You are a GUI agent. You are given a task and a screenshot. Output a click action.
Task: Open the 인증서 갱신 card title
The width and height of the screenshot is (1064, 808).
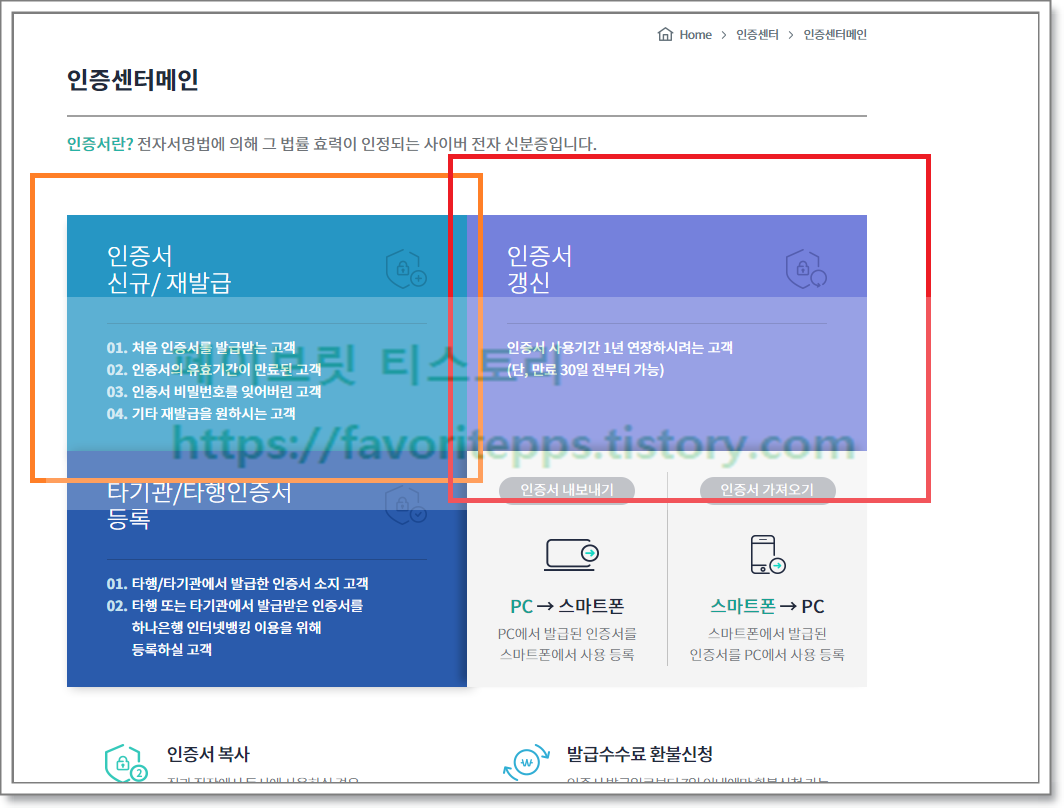coord(539,269)
